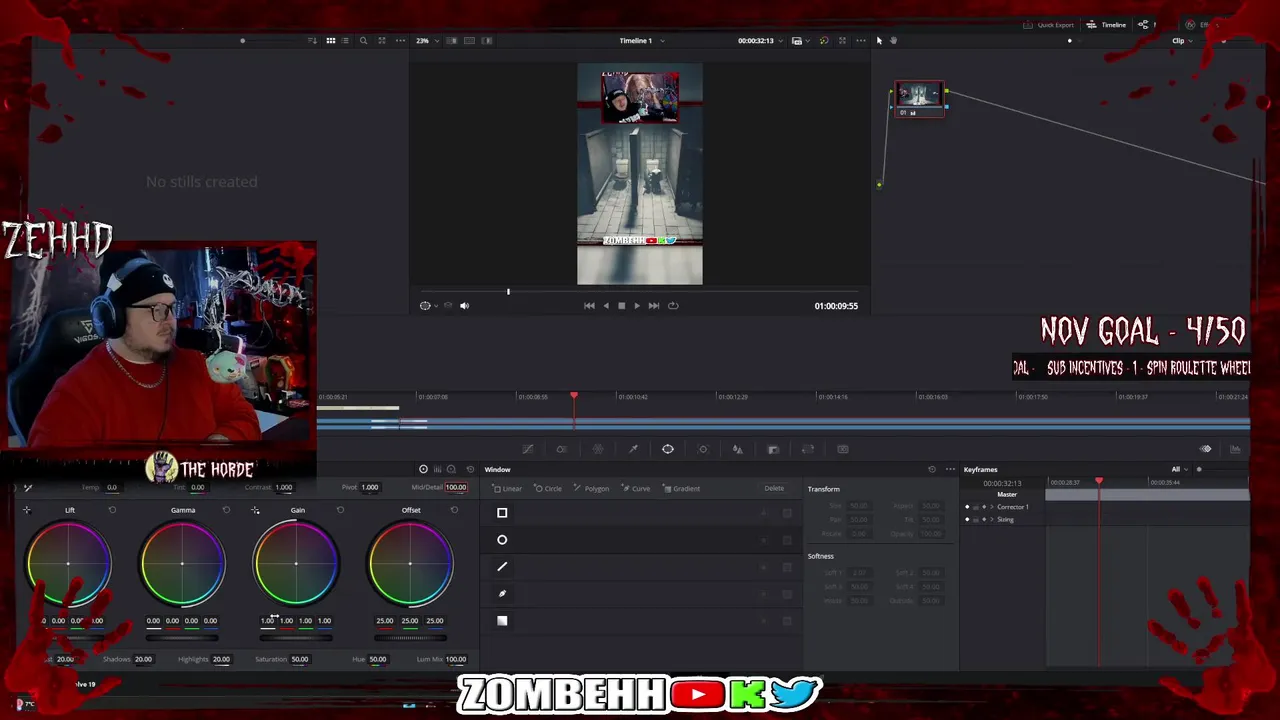The height and width of the screenshot is (720, 1280).
Task: Click the Delete window button
Action: click(774, 488)
